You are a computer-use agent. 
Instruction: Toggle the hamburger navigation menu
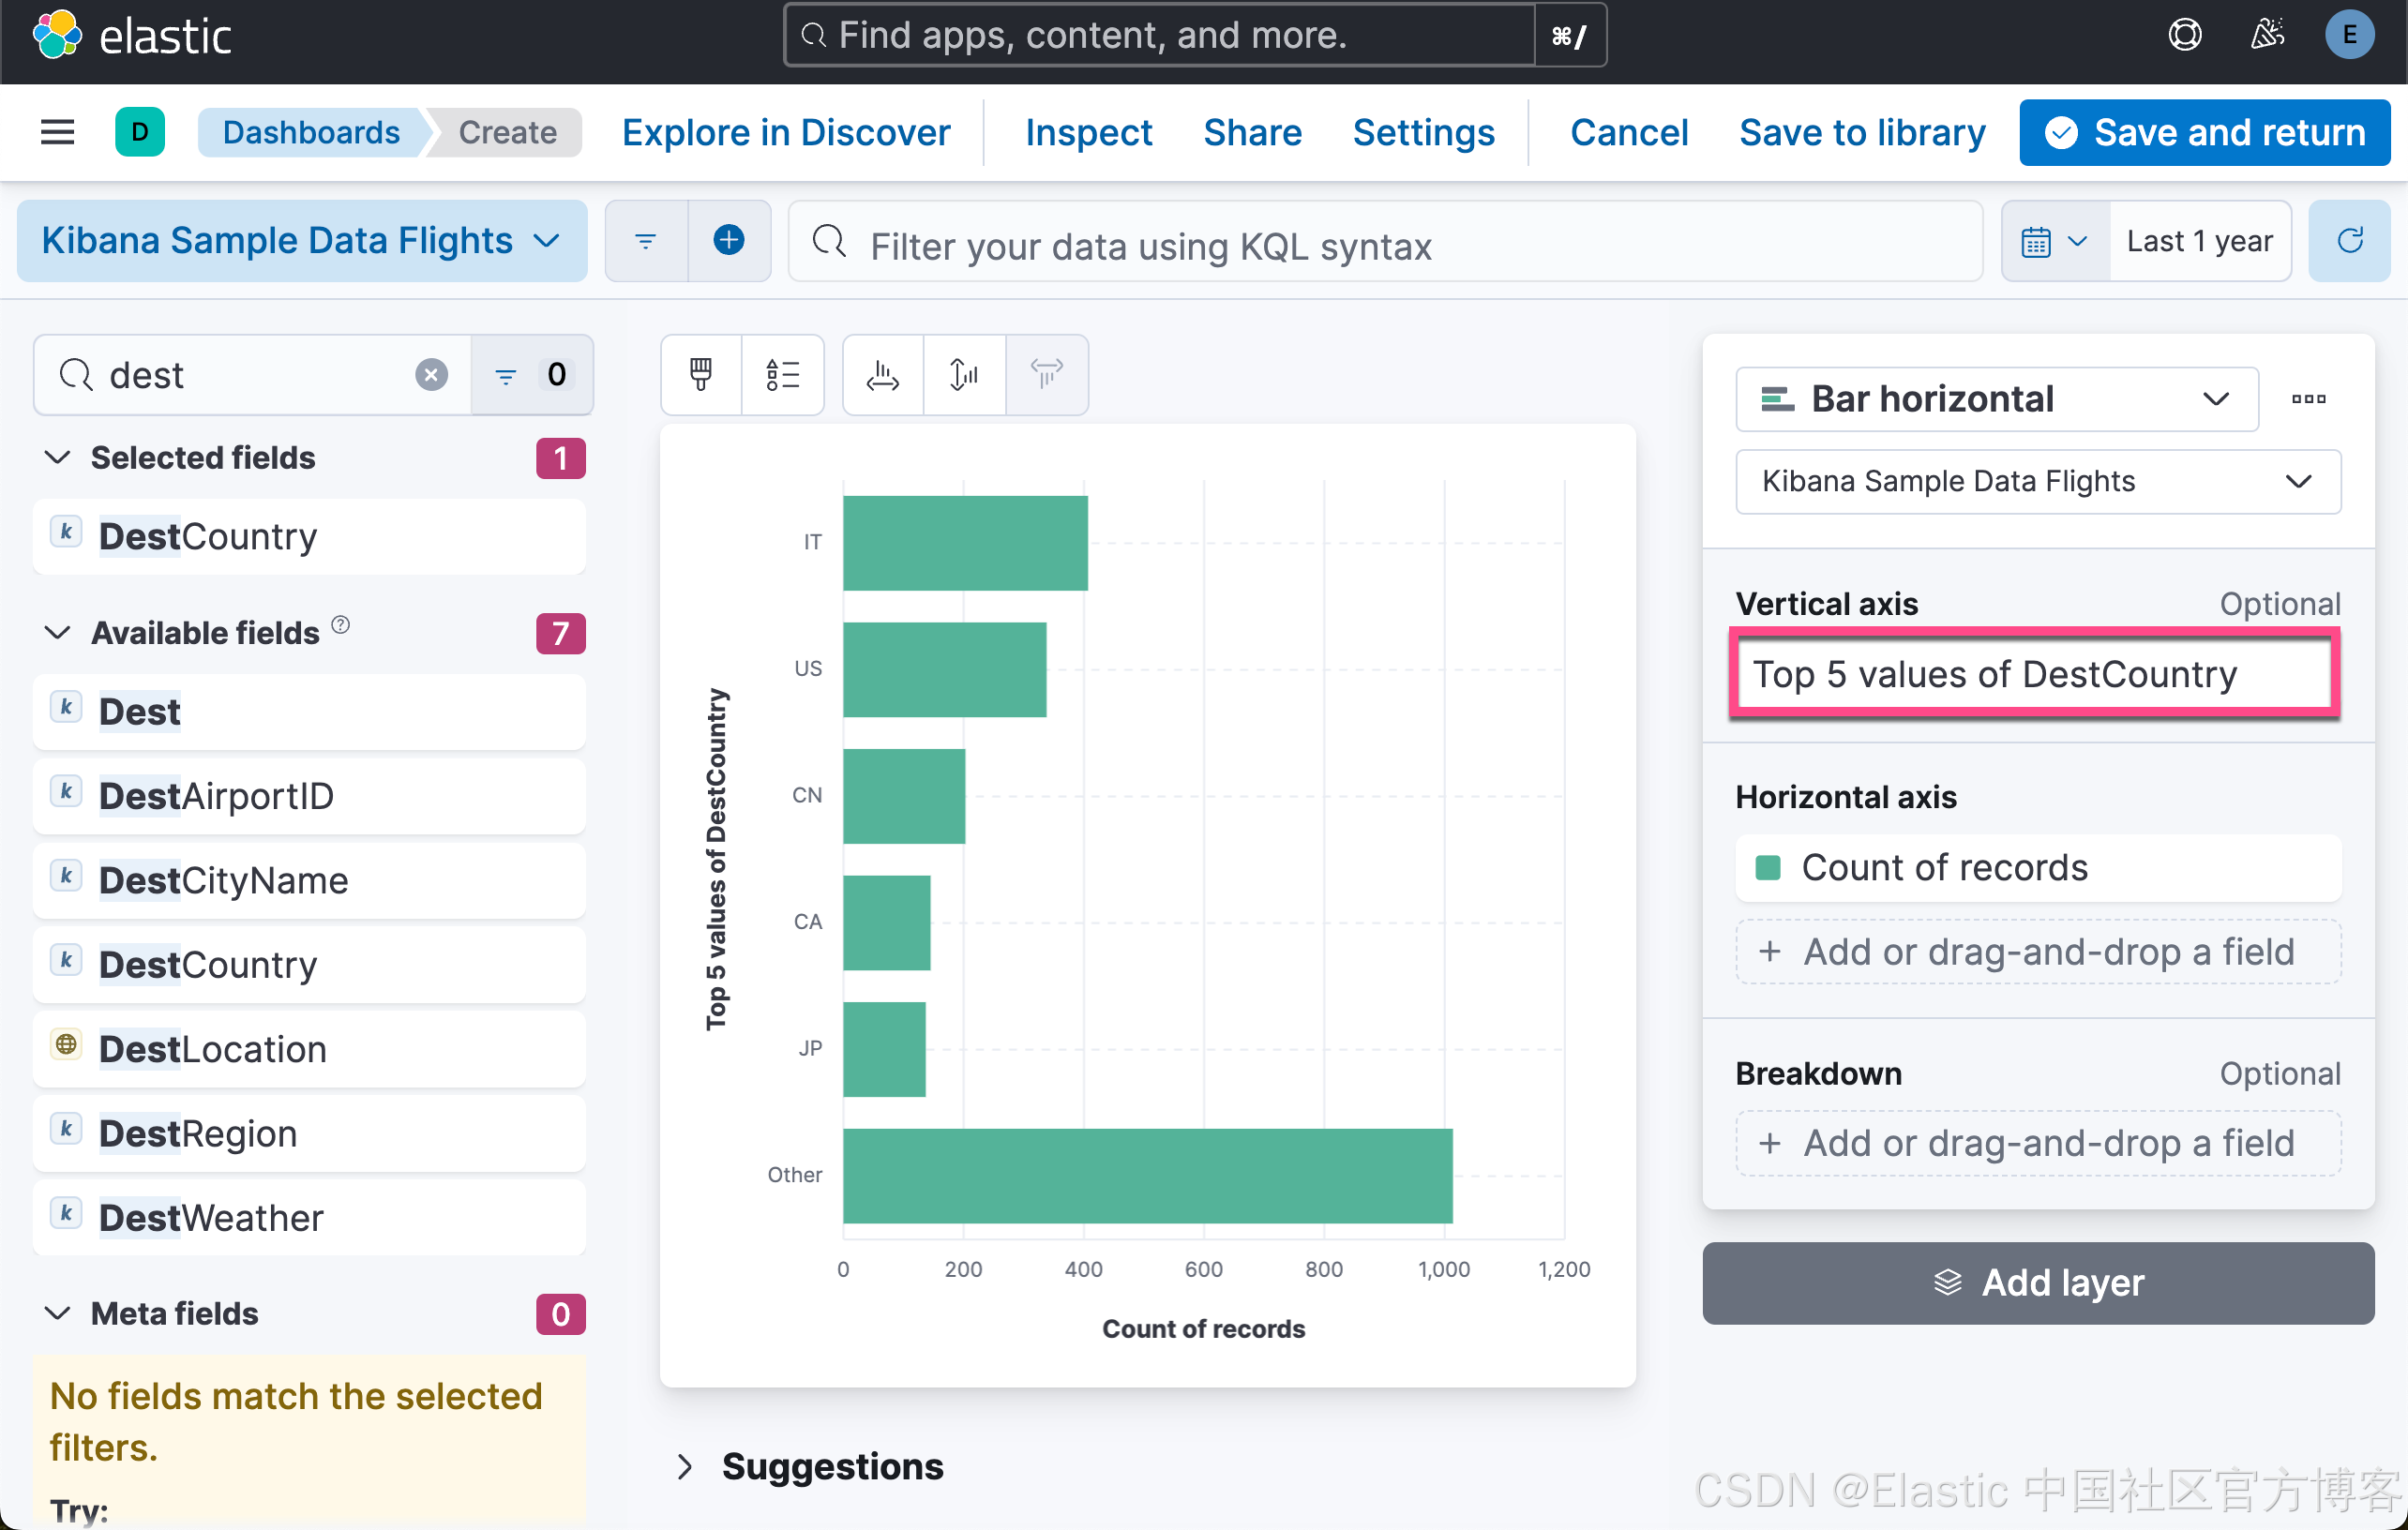[57, 132]
